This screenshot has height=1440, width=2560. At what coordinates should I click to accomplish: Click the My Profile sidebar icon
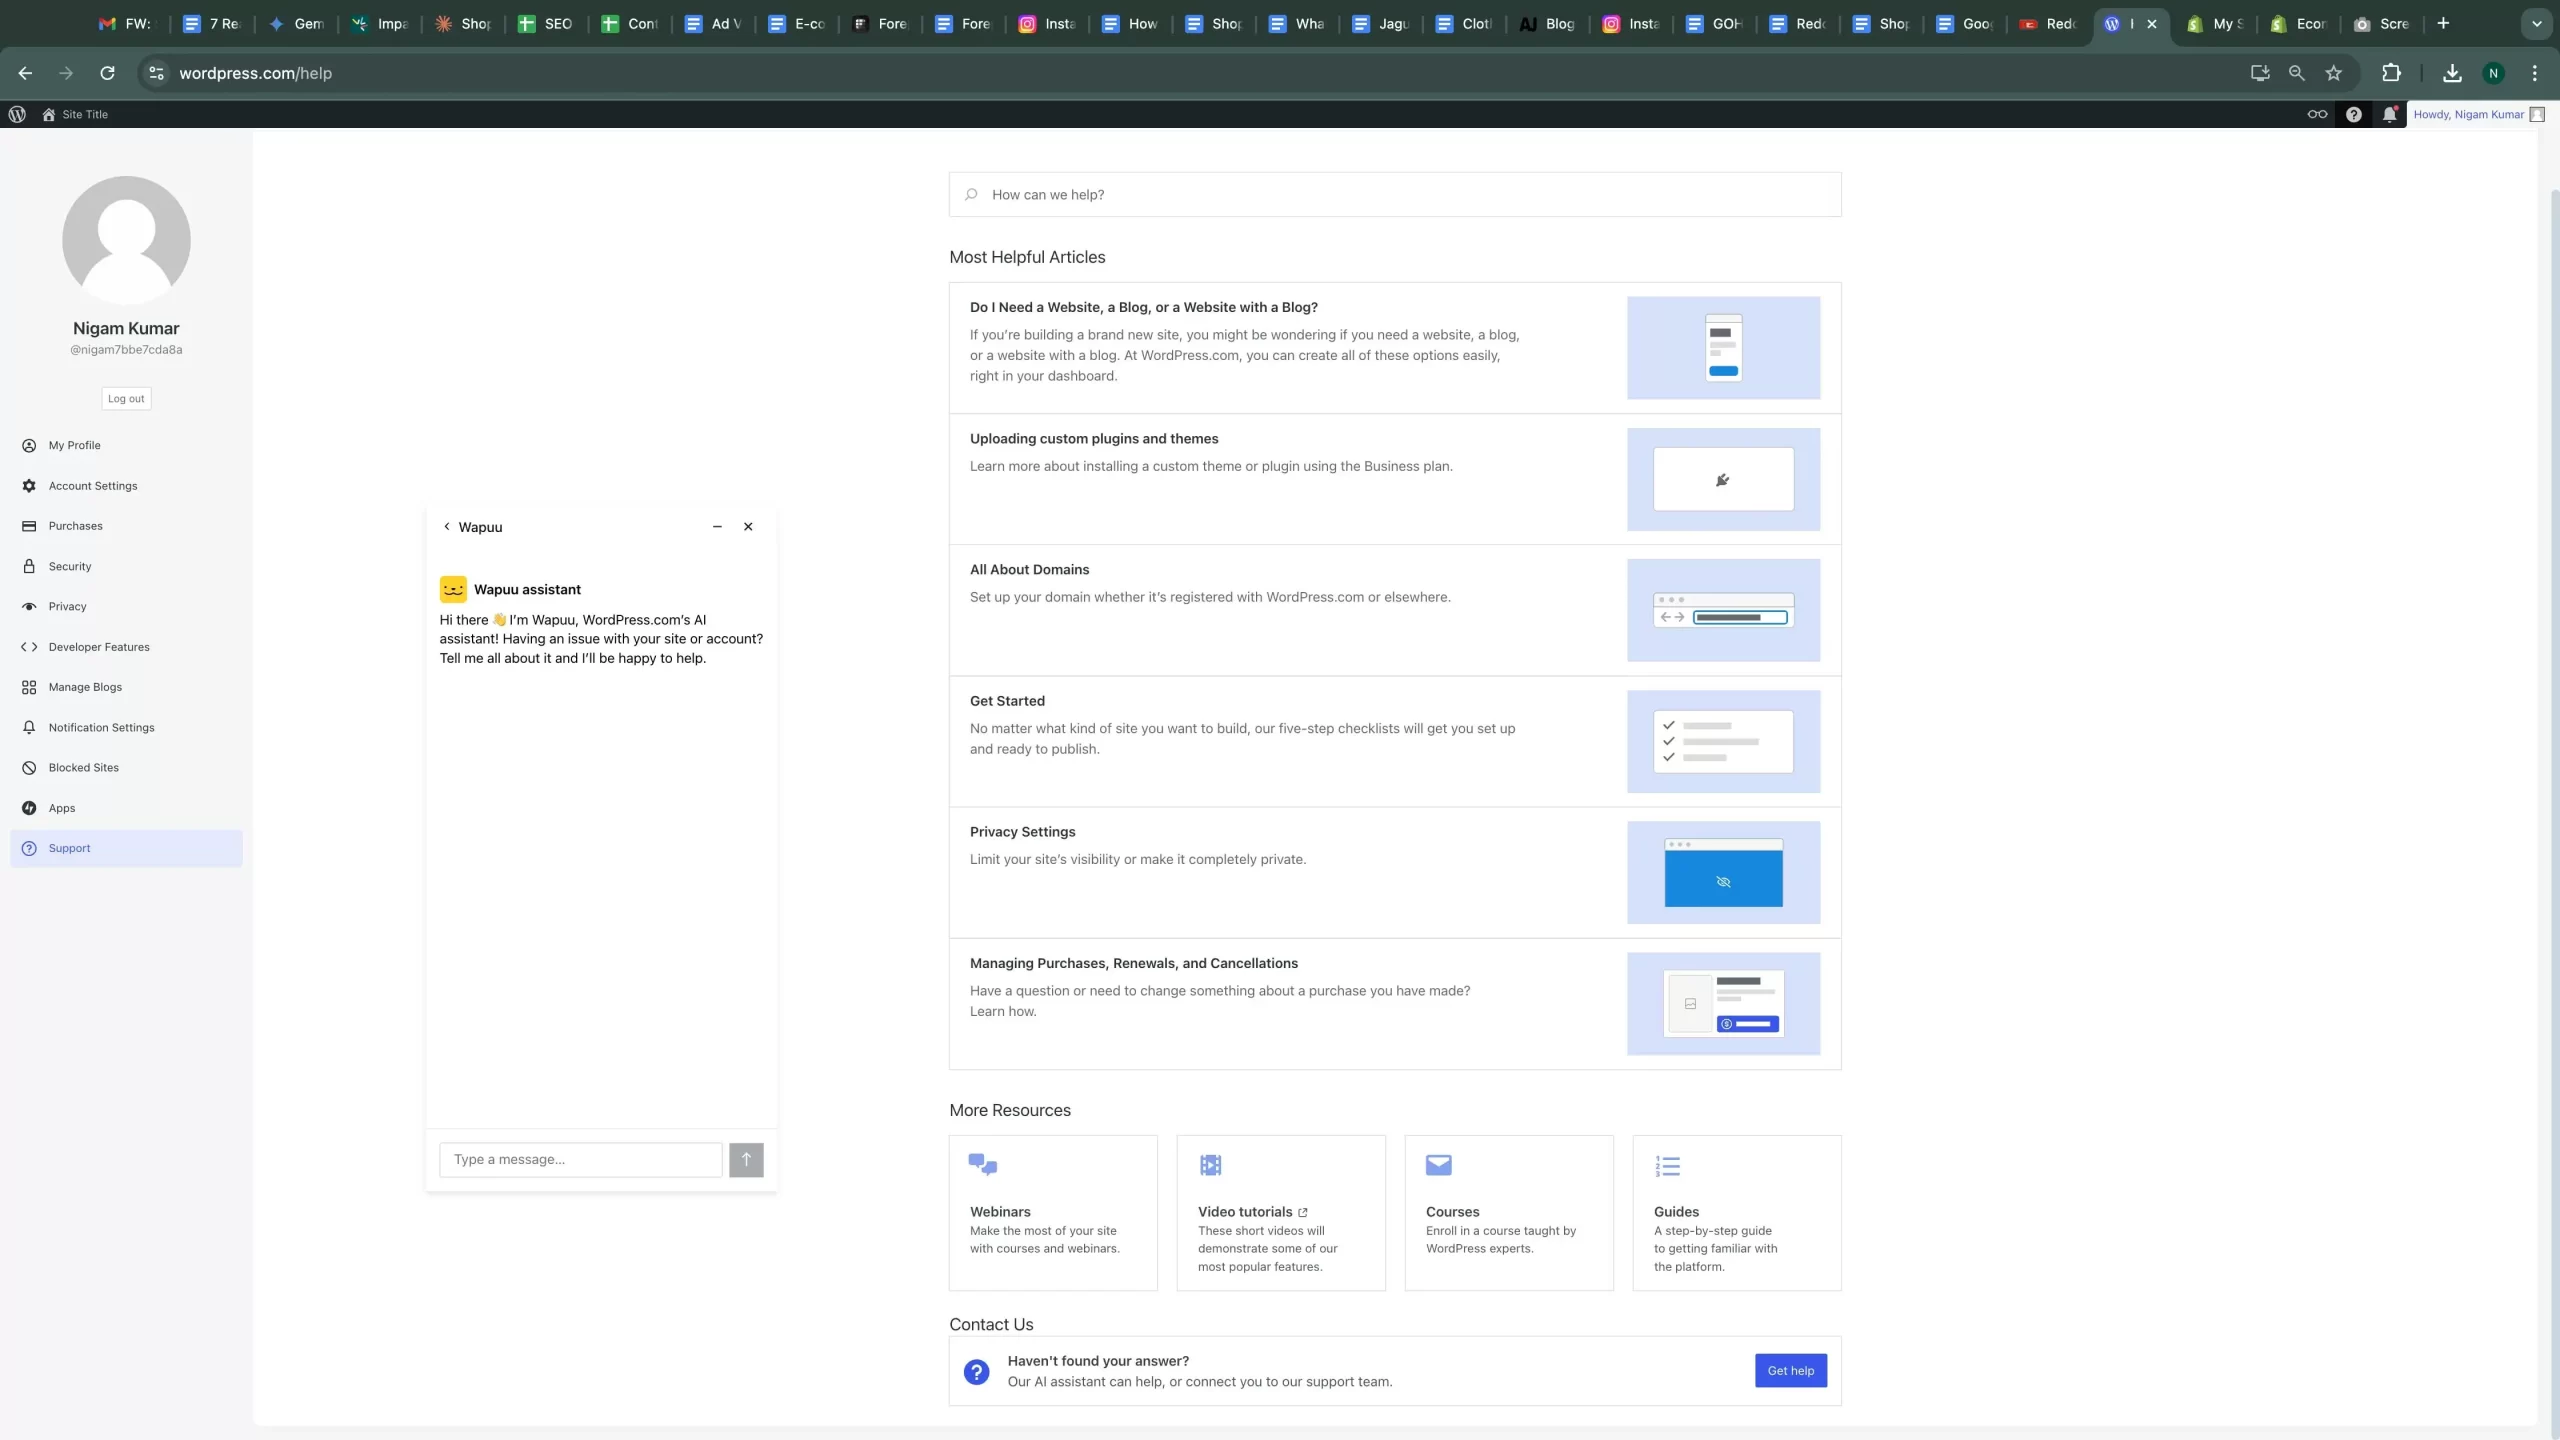[x=29, y=445]
